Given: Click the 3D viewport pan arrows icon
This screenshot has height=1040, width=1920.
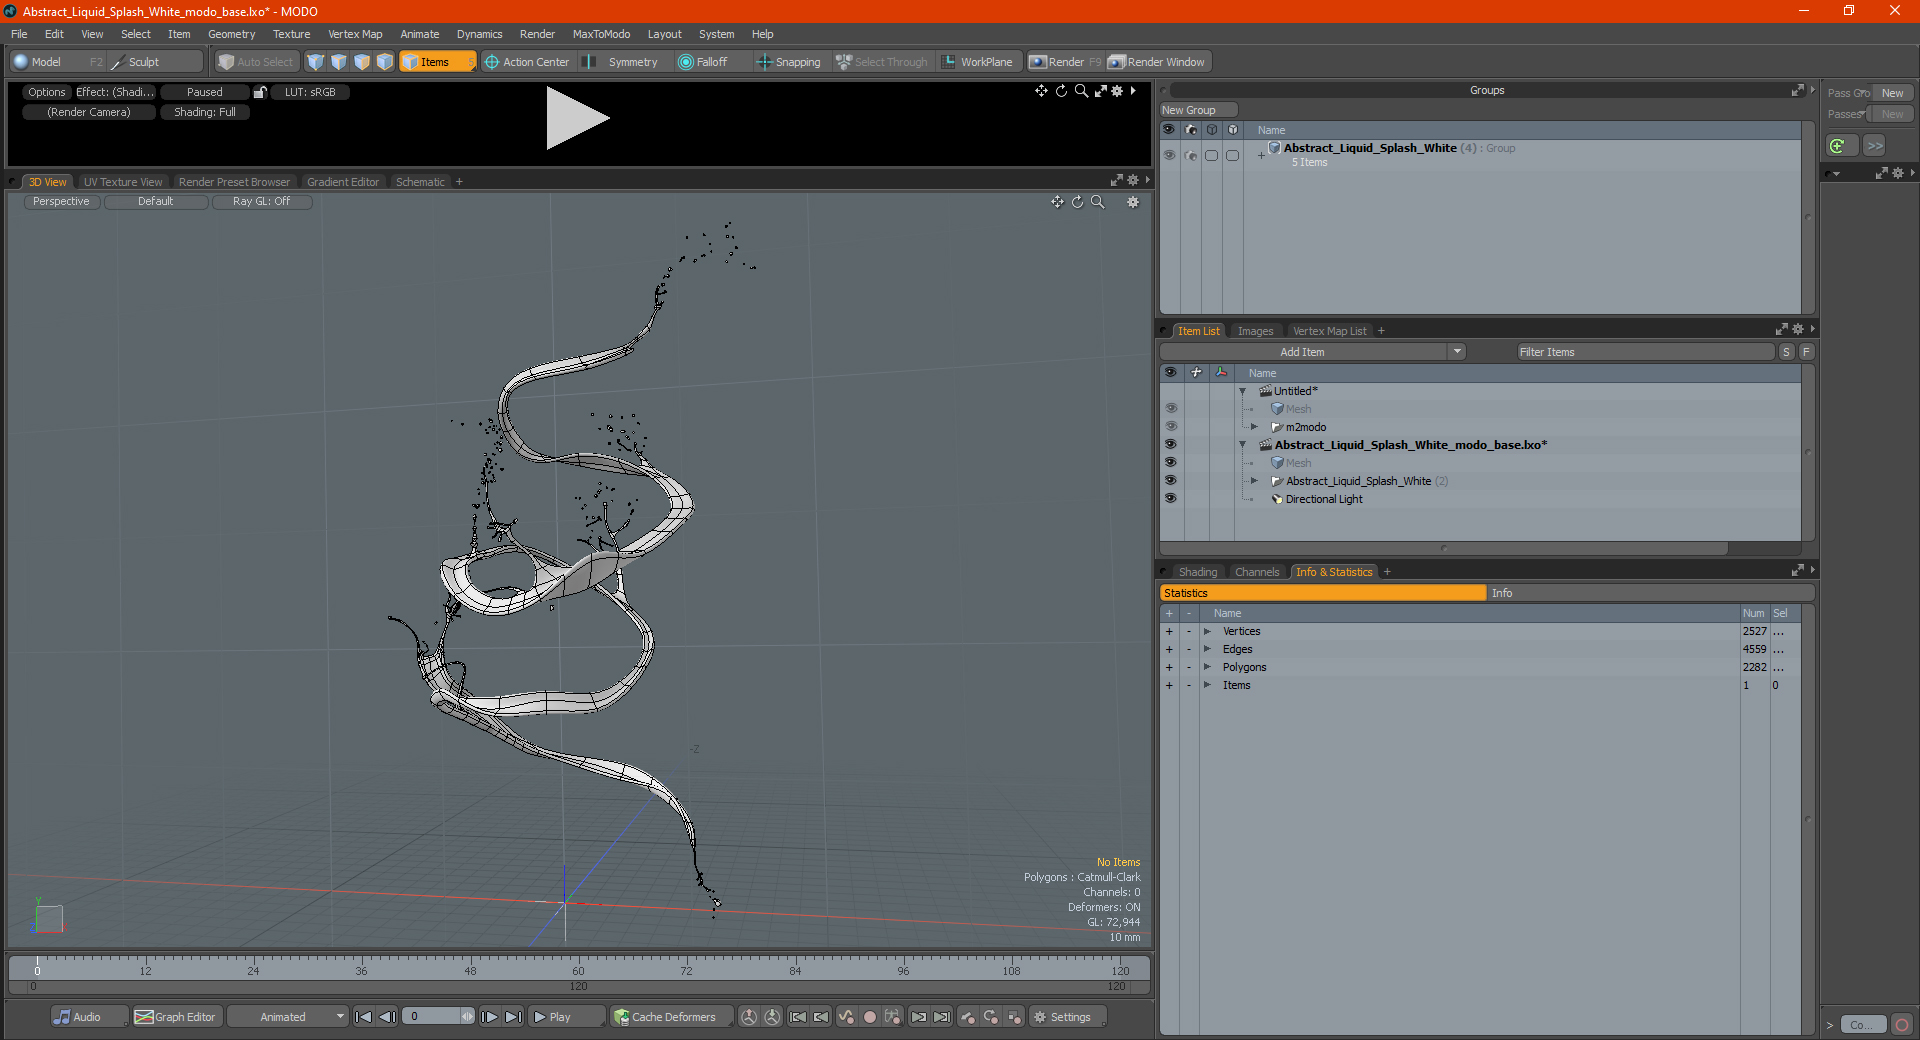Looking at the screenshot, I should pos(1057,202).
